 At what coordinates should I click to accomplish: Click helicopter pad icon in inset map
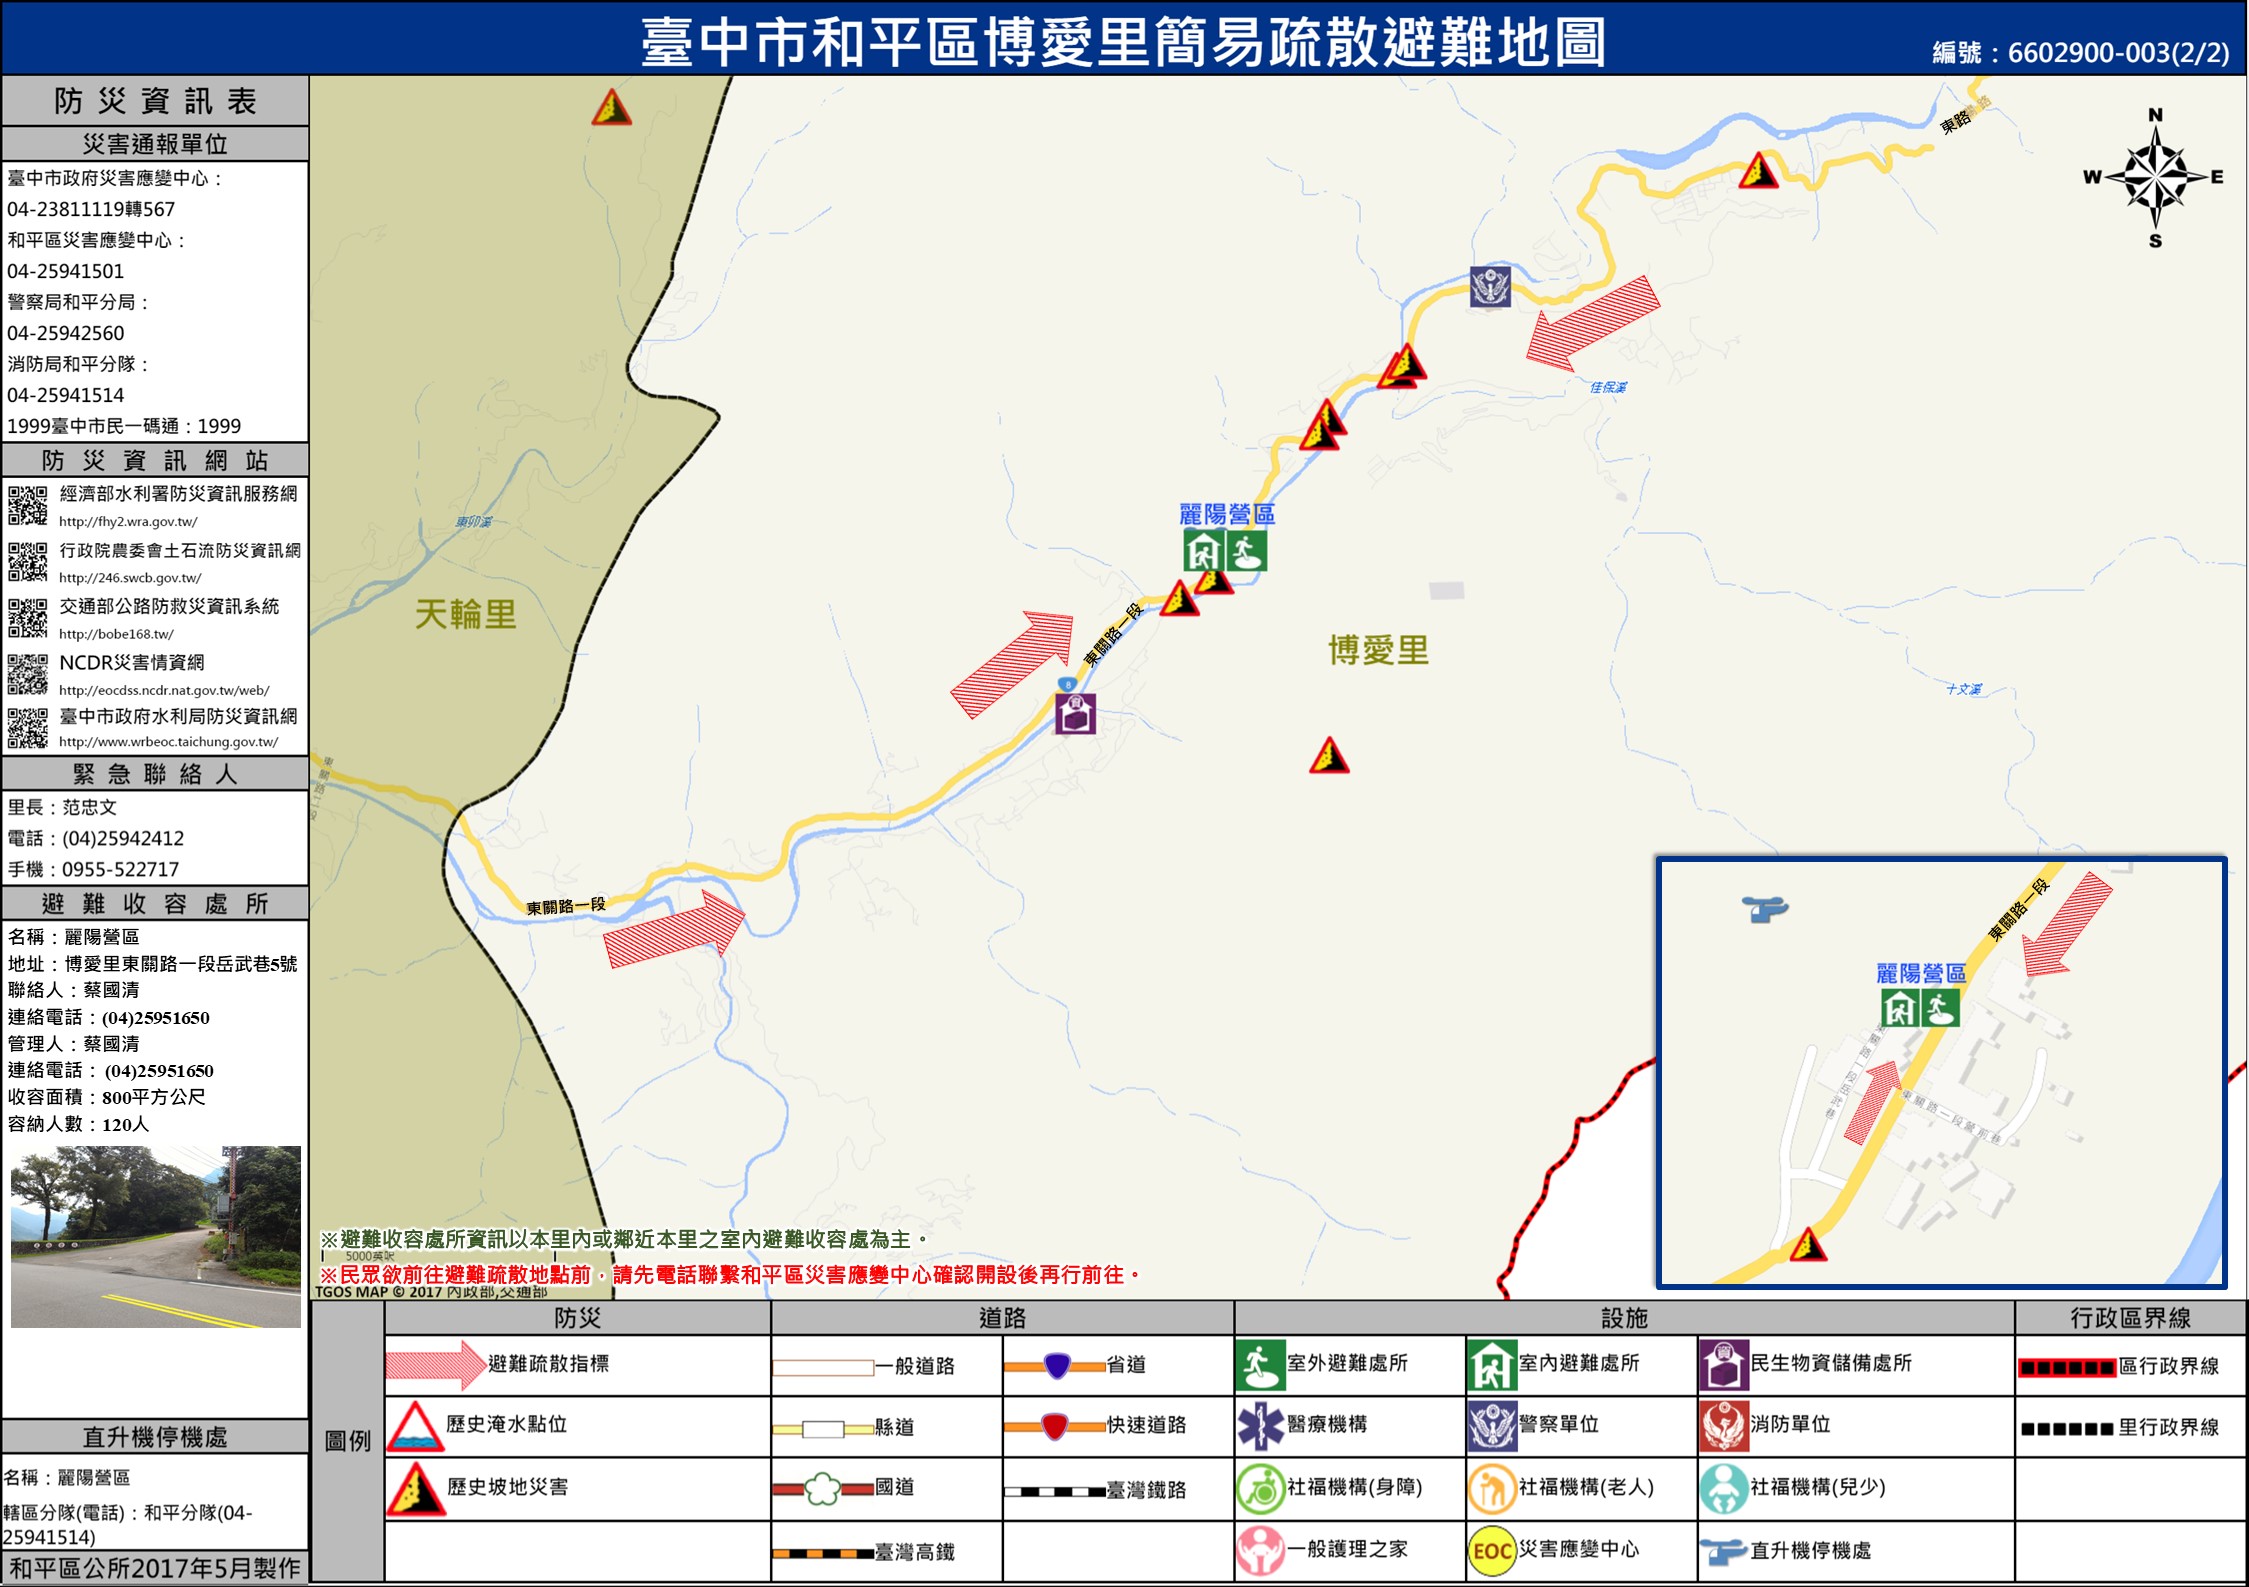(1764, 908)
